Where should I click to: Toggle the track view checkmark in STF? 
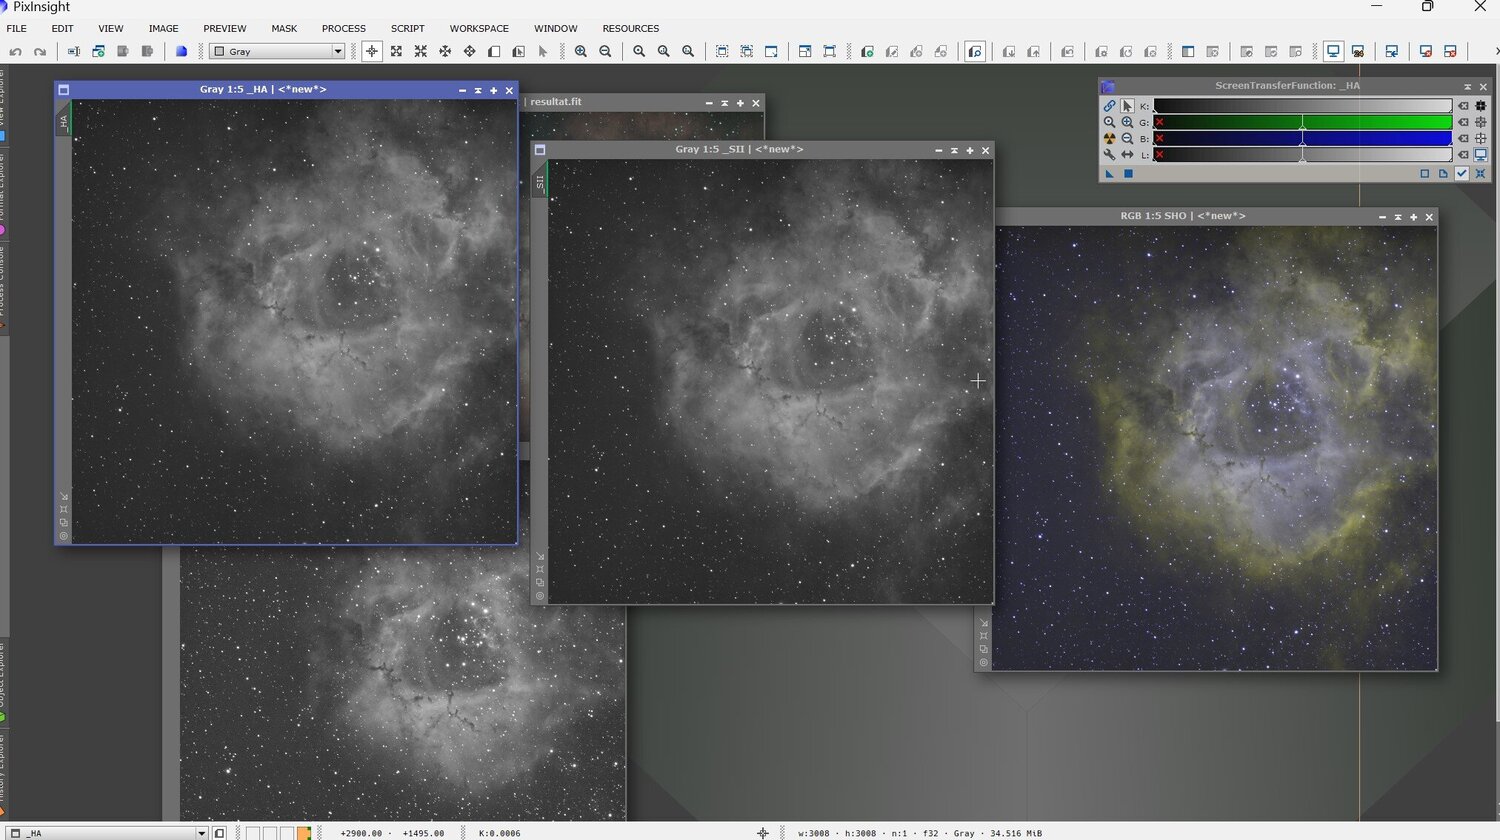pyautogui.click(x=1462, y=174)
